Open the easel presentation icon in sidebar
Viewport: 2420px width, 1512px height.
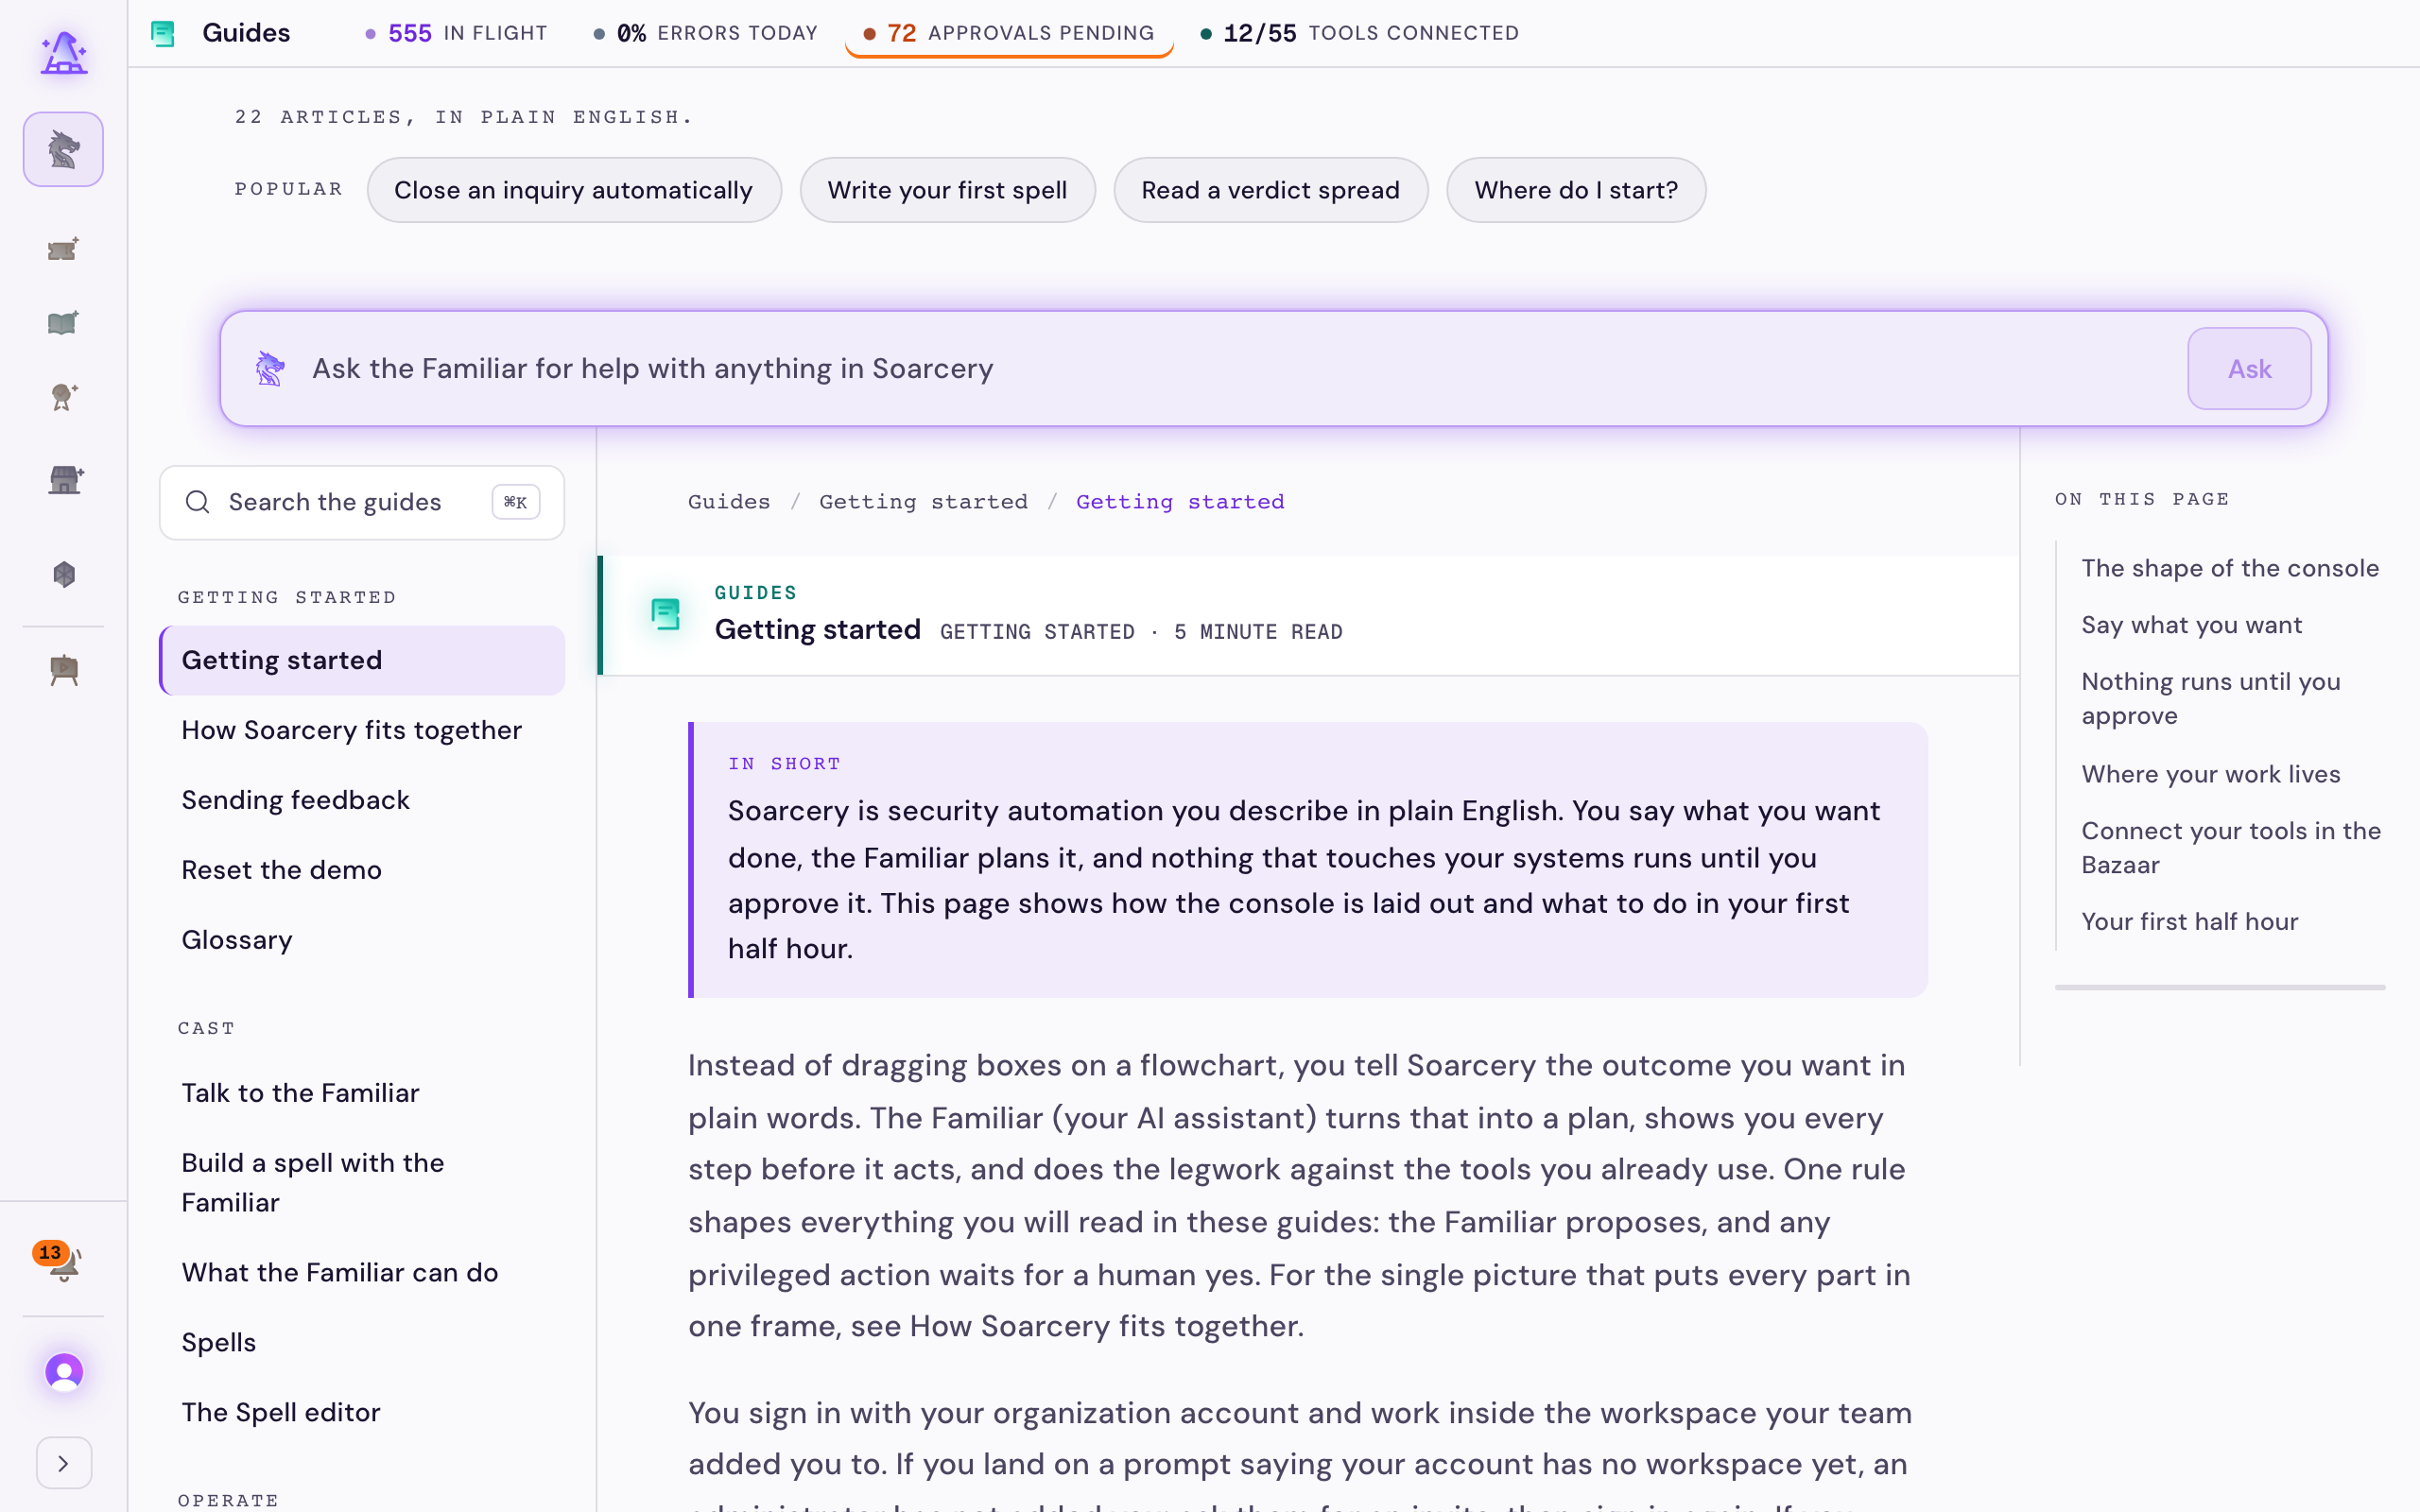click(63, 670)
